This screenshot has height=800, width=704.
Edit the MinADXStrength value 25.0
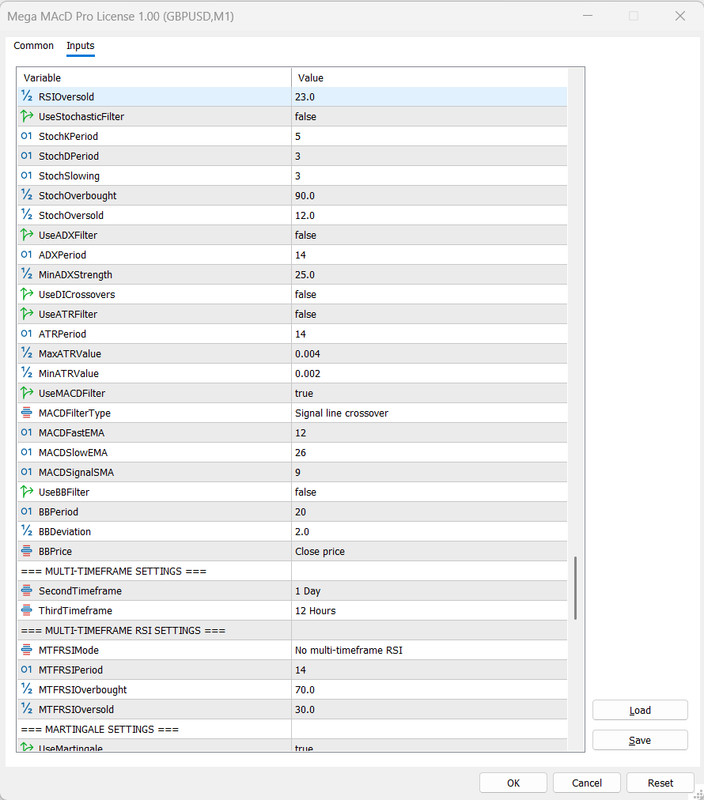point(429,274)
